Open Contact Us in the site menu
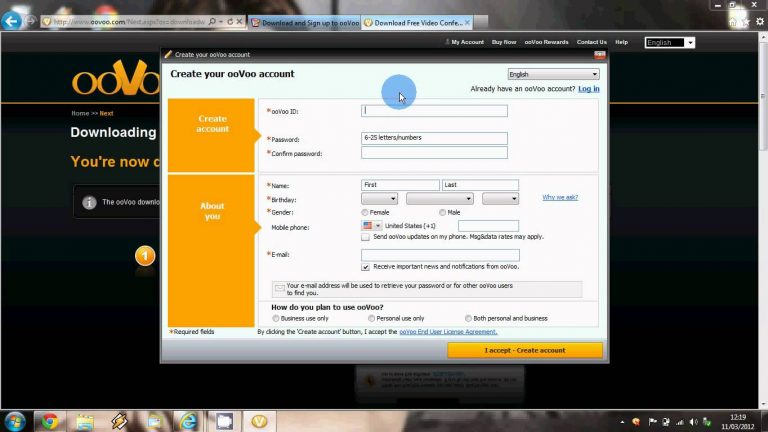 (592, 42)
